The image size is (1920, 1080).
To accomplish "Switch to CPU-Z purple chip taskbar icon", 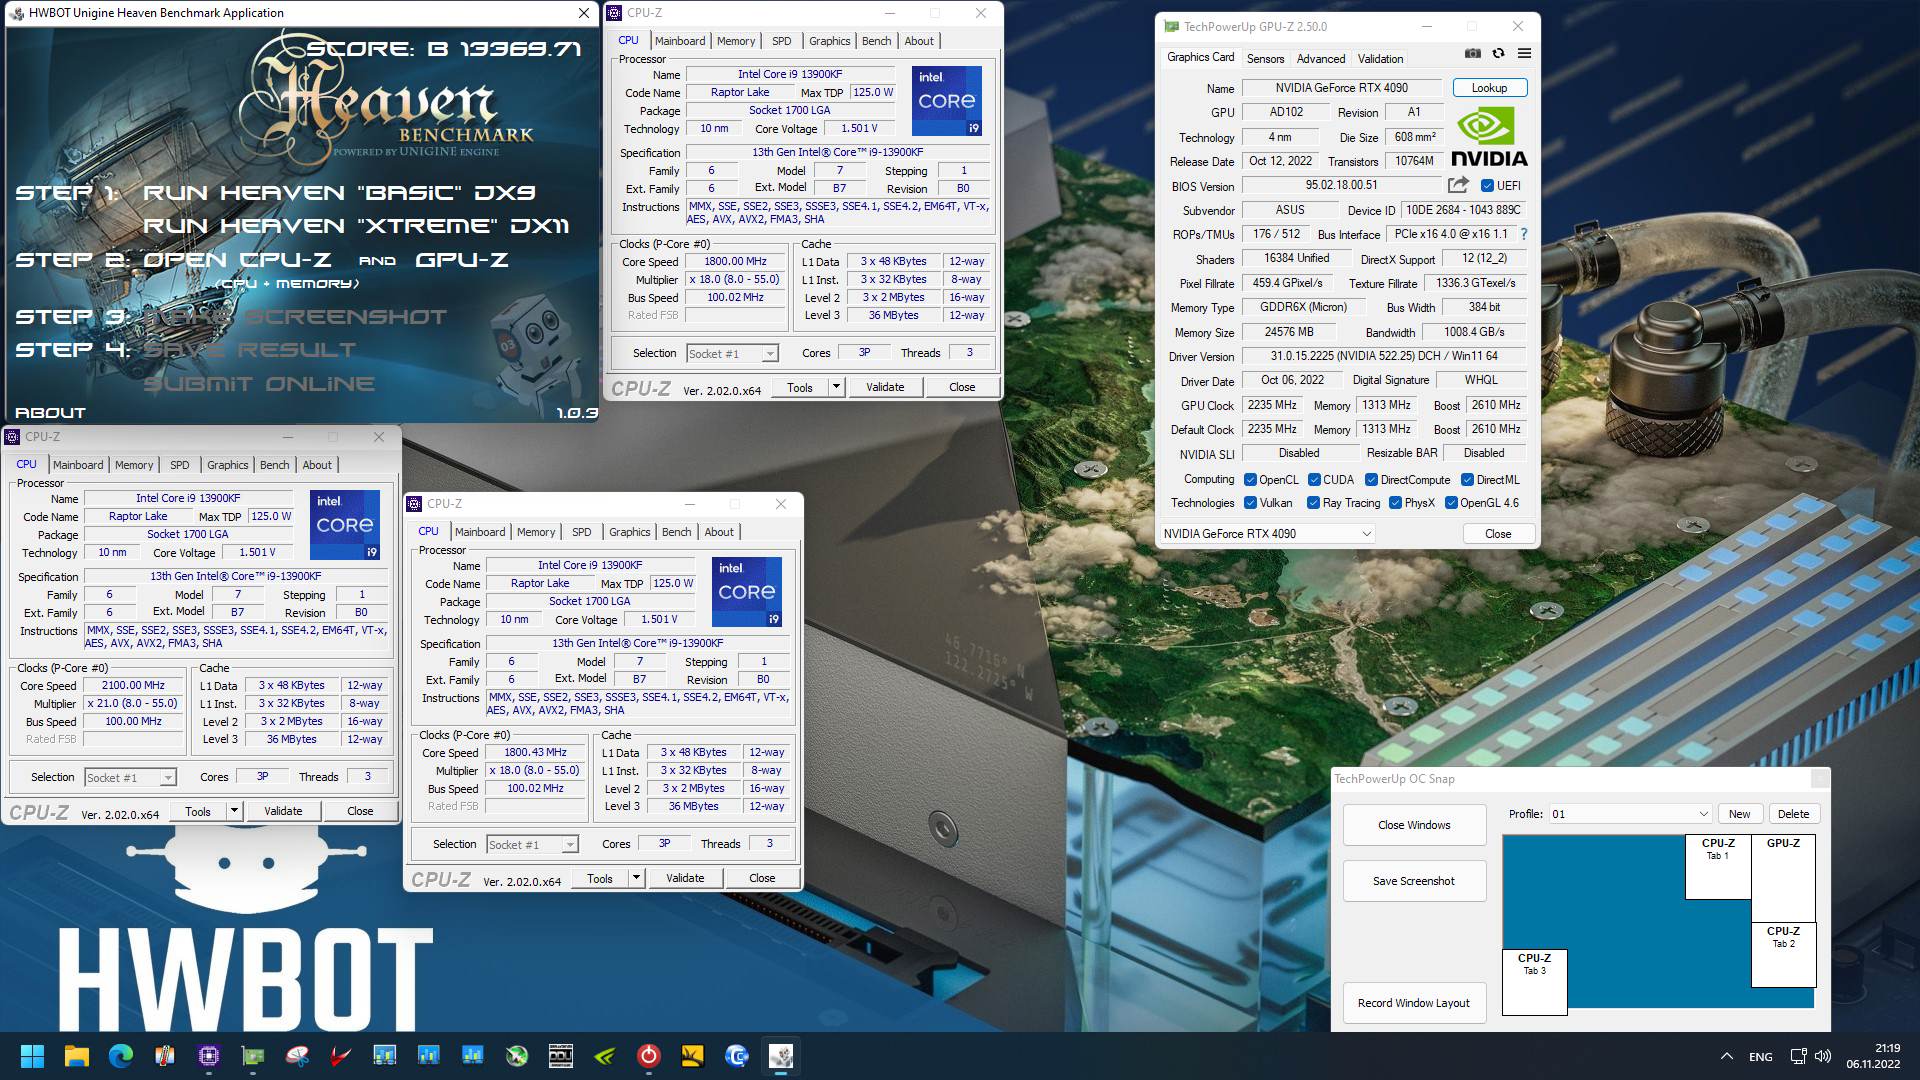I will 208,1056.
